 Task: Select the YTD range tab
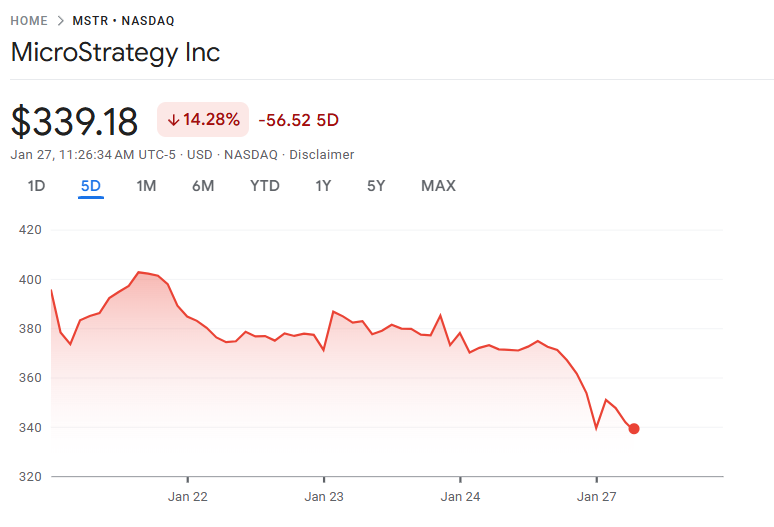265,186
